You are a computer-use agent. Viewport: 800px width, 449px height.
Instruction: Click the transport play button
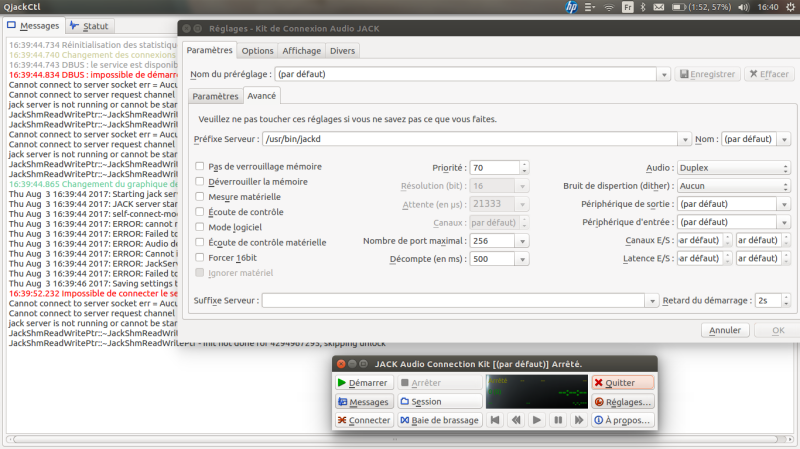pos(537,420)
